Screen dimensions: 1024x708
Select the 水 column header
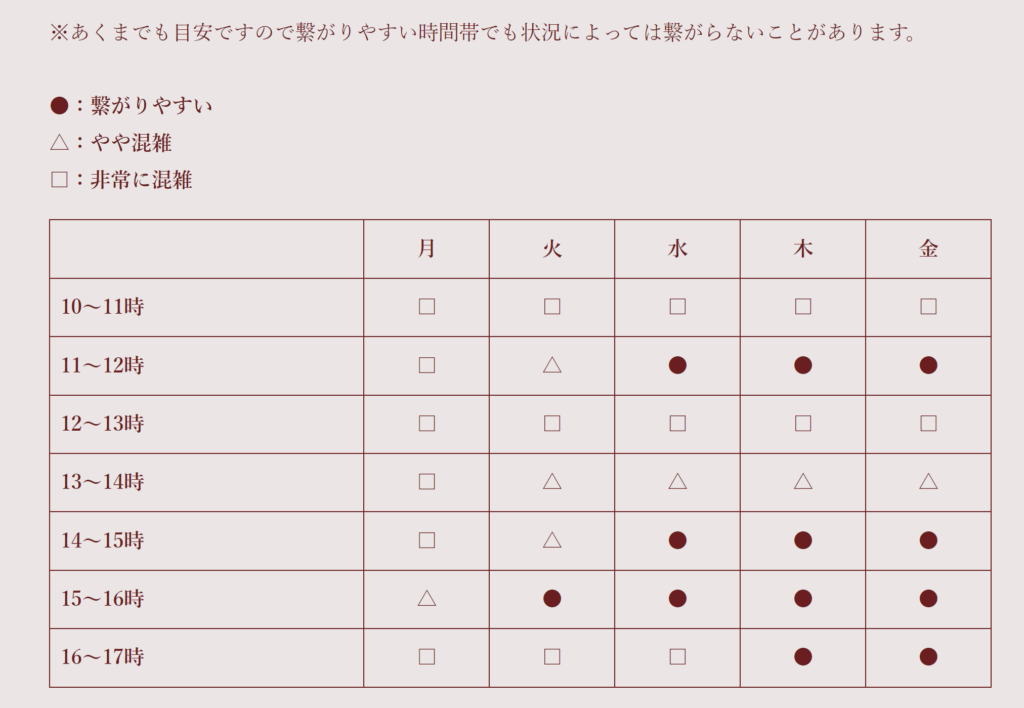point(677,249)
